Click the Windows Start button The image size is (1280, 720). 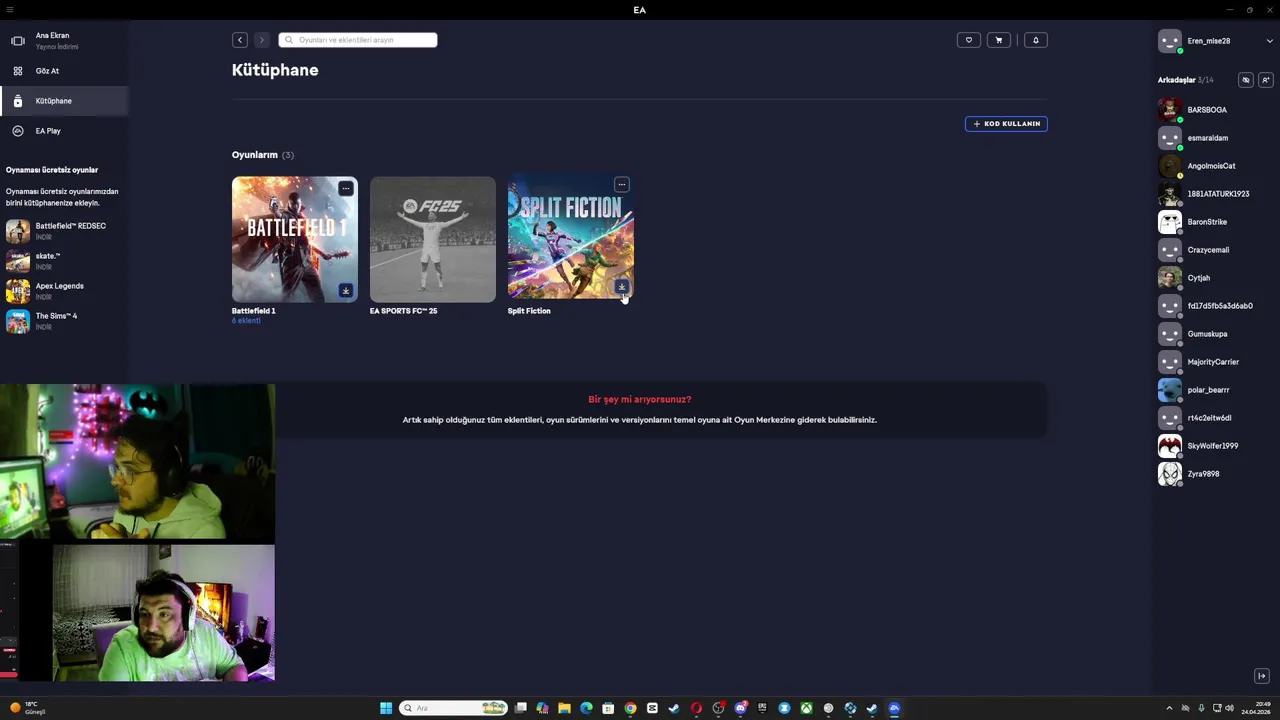coord(386,708)
